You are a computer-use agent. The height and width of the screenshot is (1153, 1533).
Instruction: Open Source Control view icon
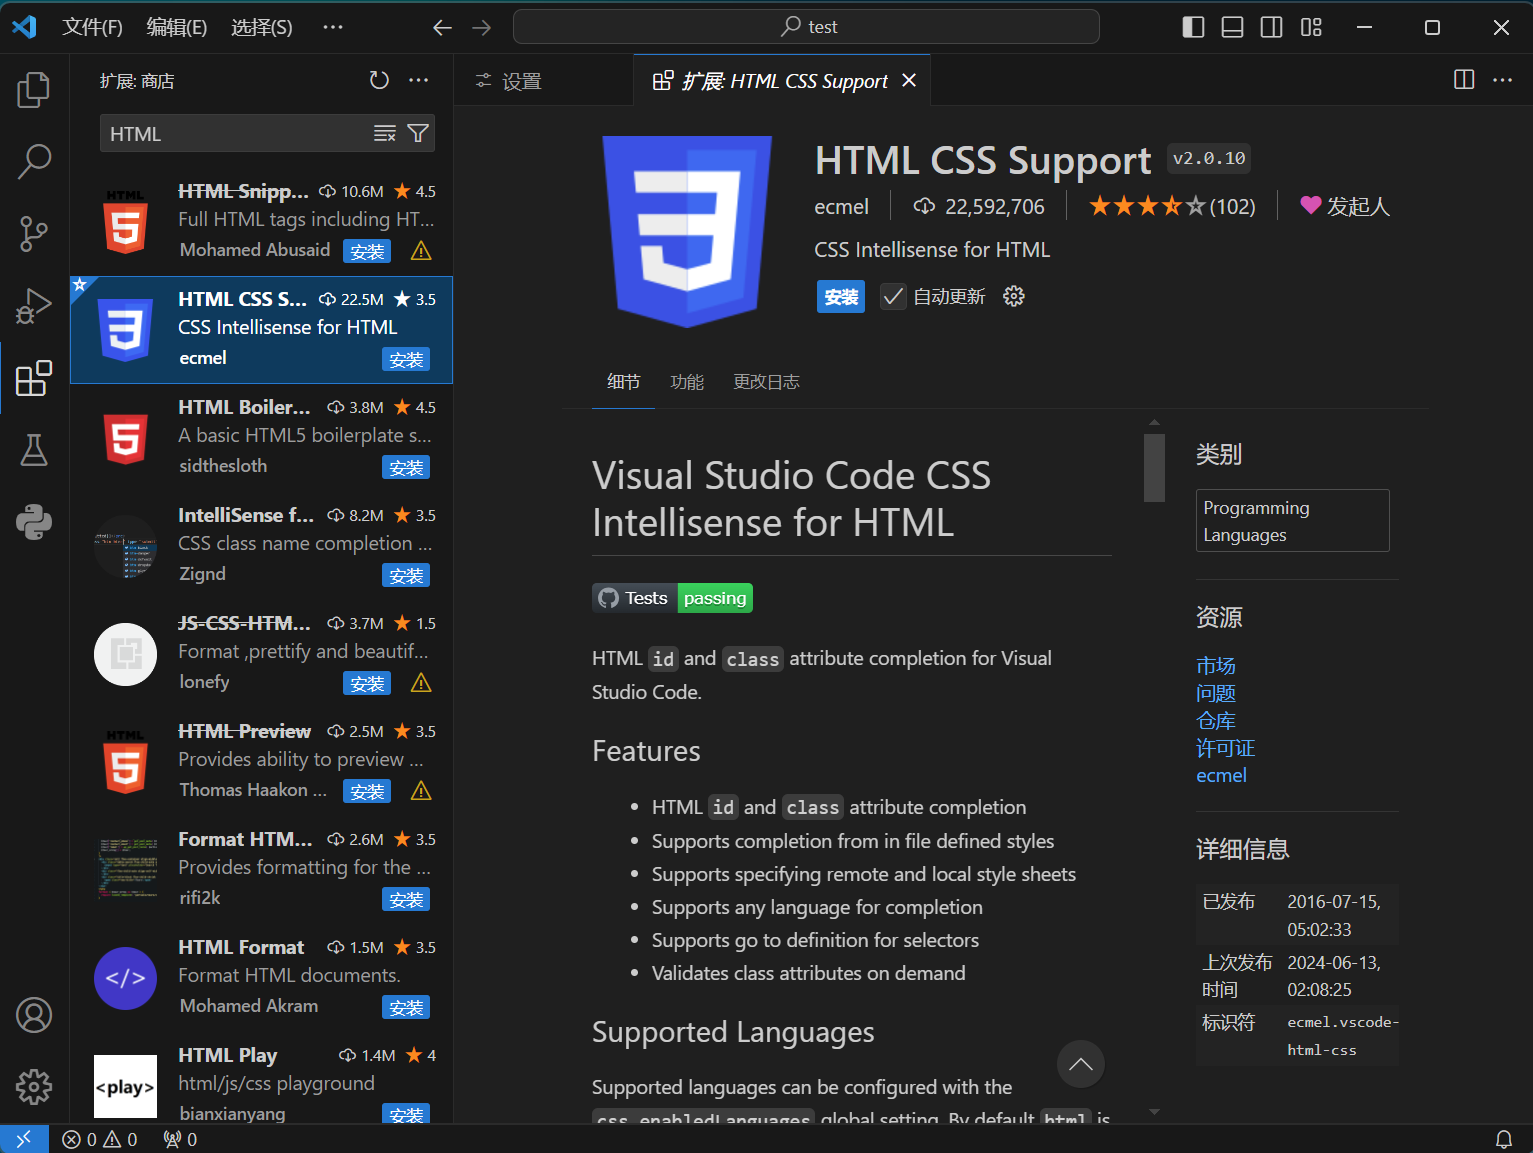(x=34, y=234)
